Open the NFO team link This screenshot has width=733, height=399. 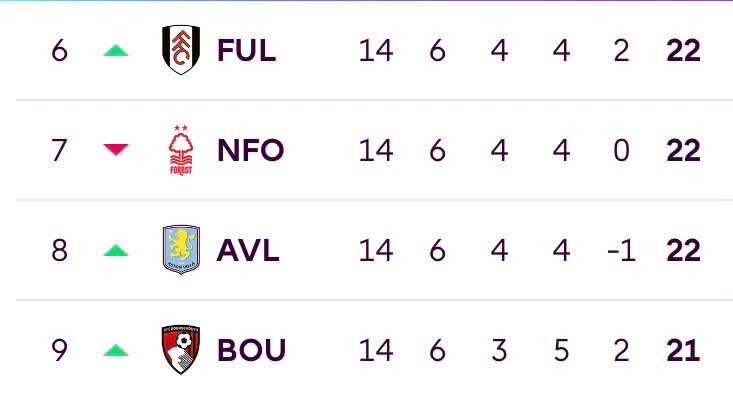click(x=251, y=150)
